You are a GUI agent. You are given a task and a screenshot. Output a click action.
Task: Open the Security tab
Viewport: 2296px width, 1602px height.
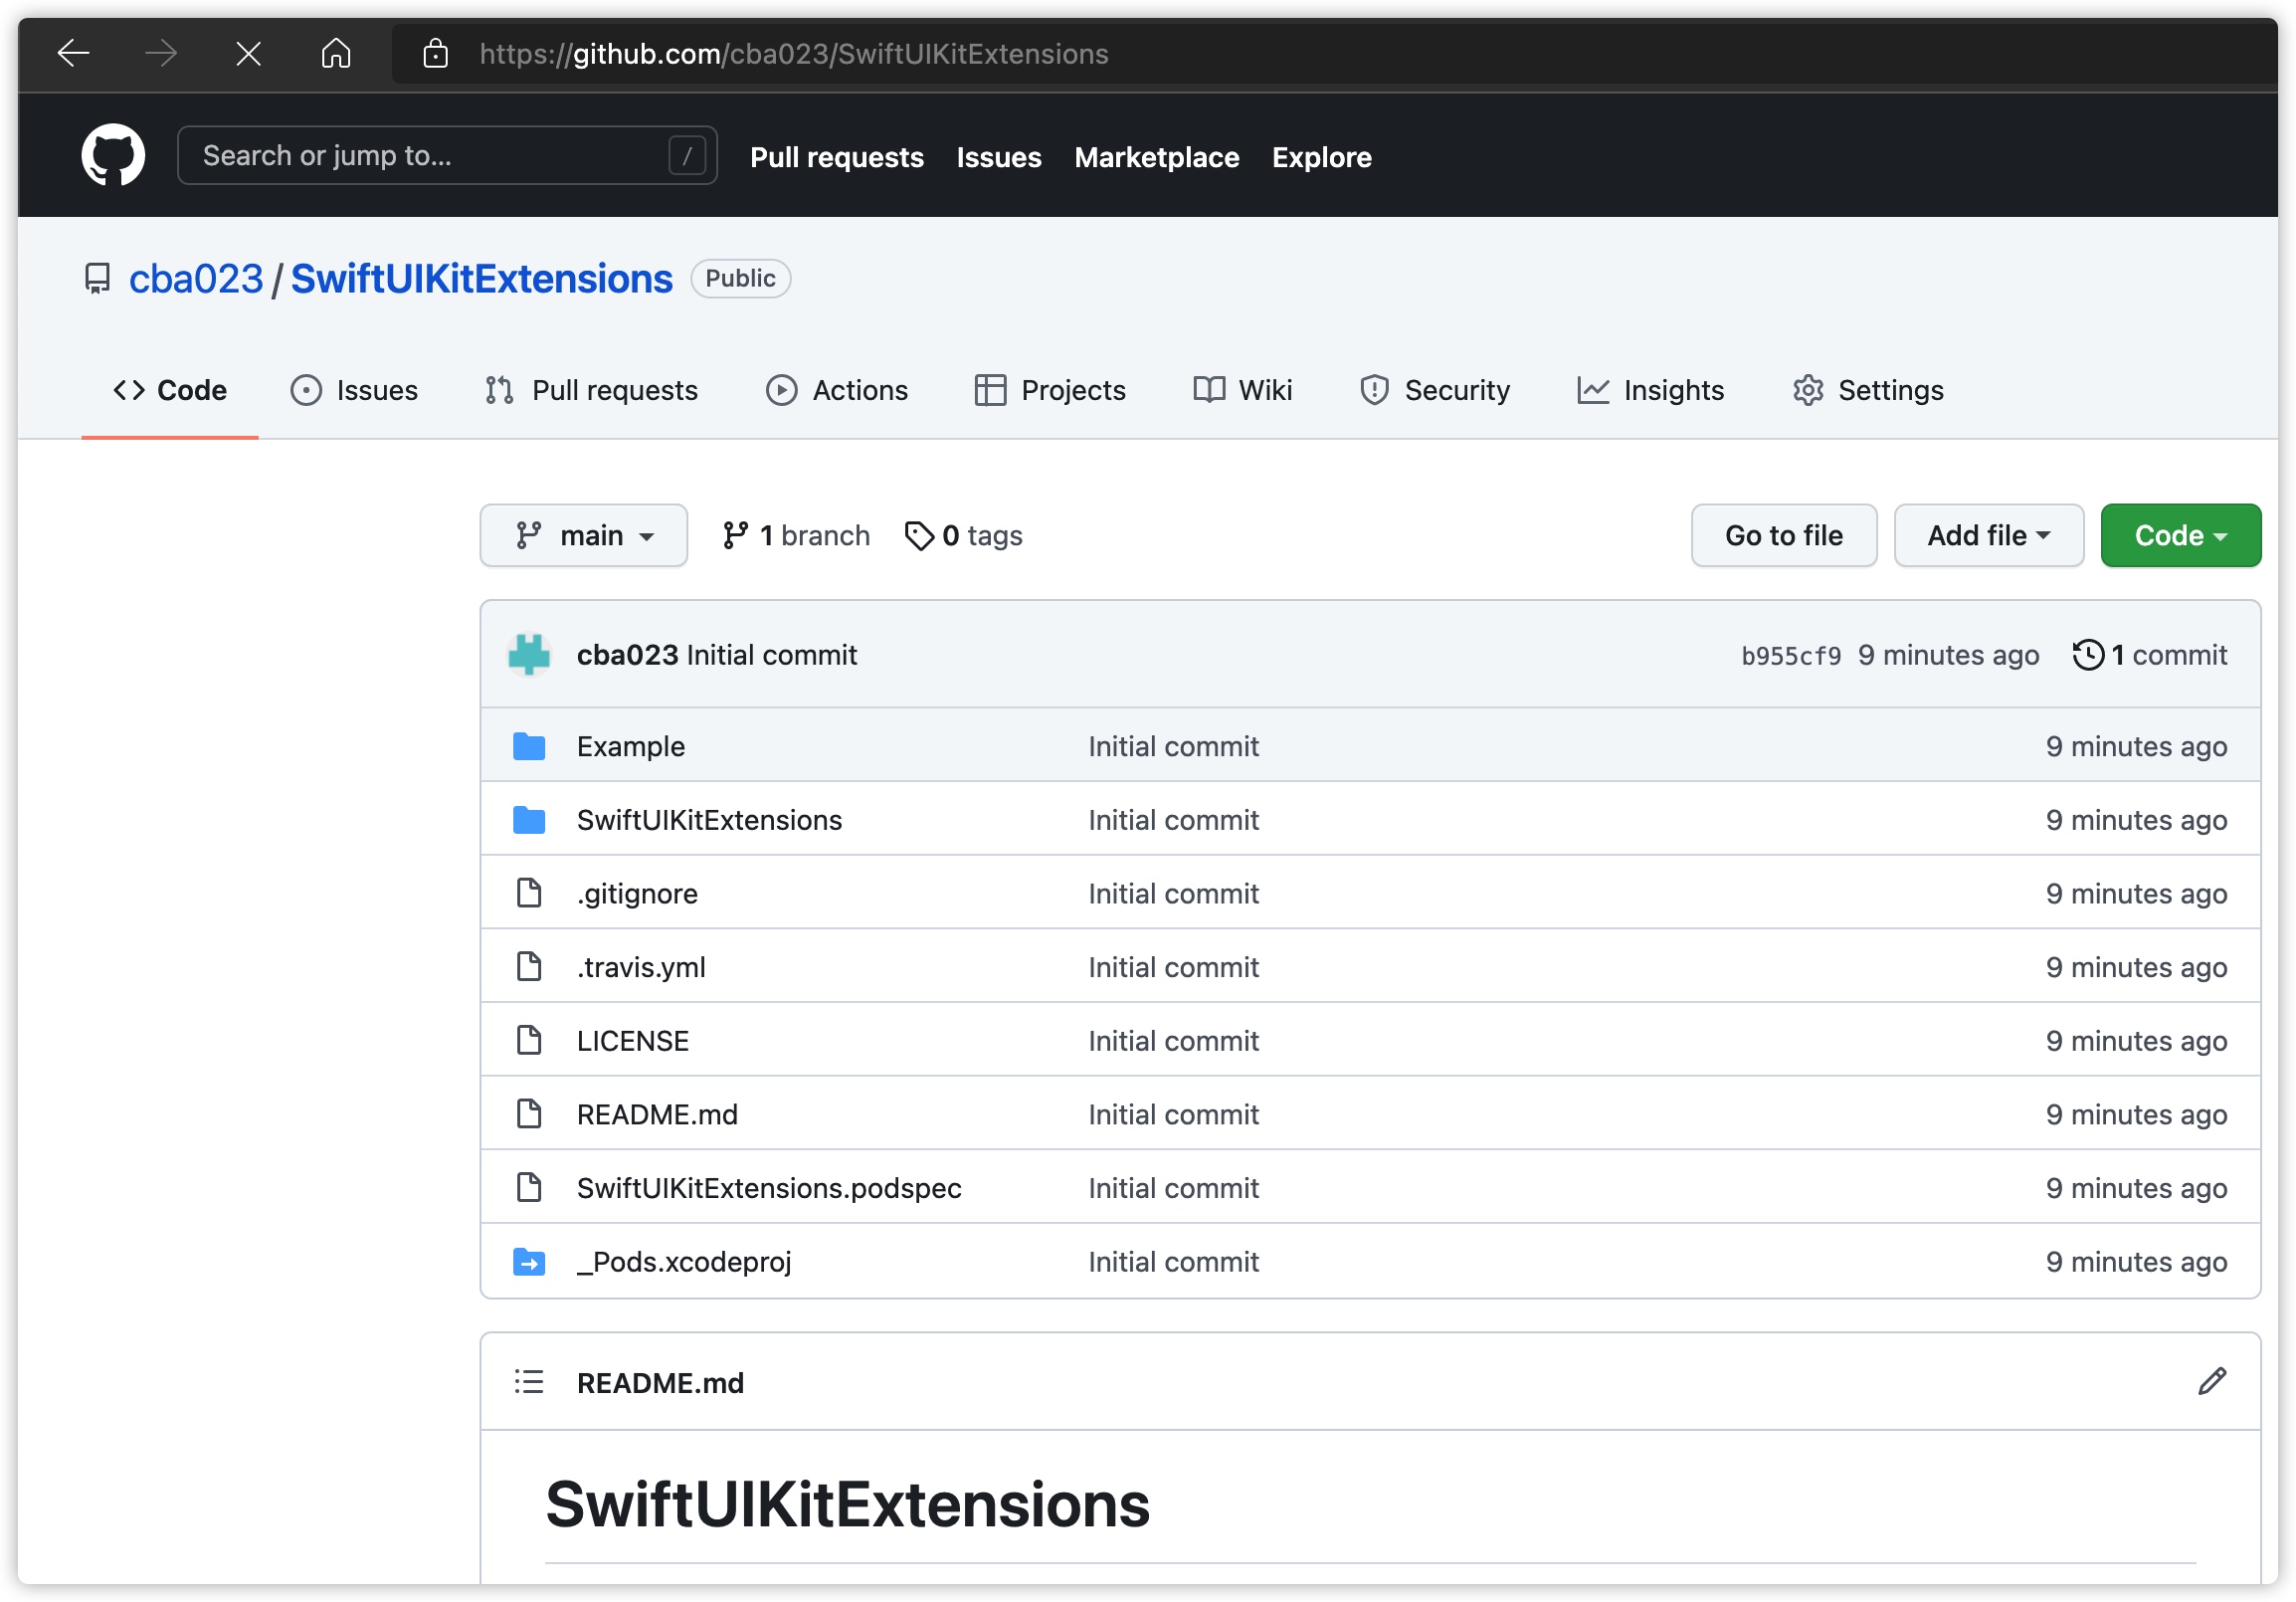[1434, 390]
